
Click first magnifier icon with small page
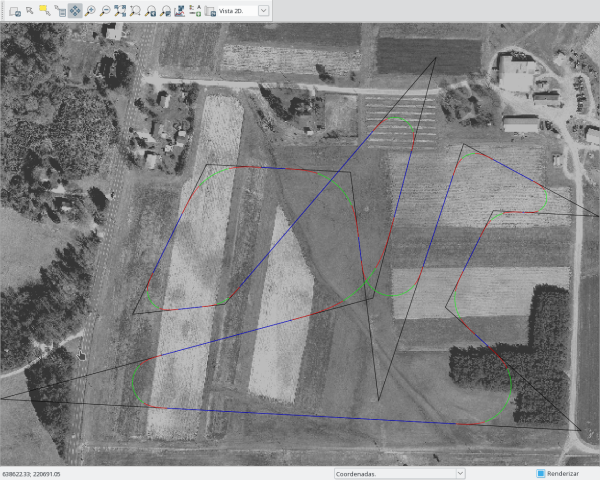point(150,10)
